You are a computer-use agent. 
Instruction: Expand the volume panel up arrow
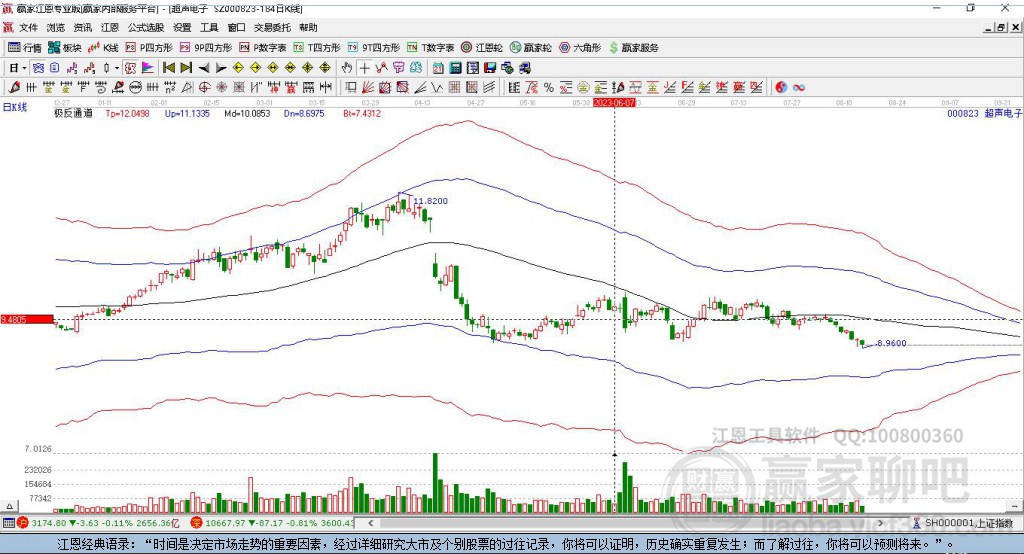coord(9,506)
